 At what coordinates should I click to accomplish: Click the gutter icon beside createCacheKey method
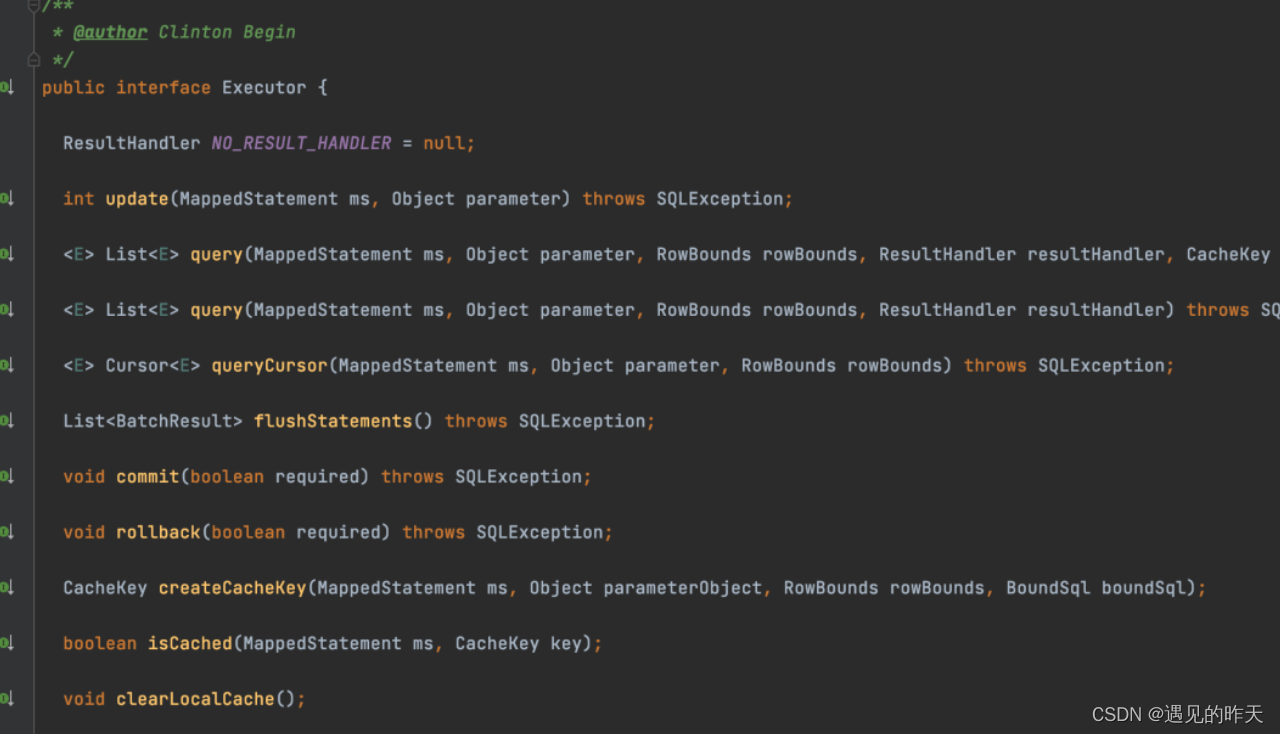7,588
